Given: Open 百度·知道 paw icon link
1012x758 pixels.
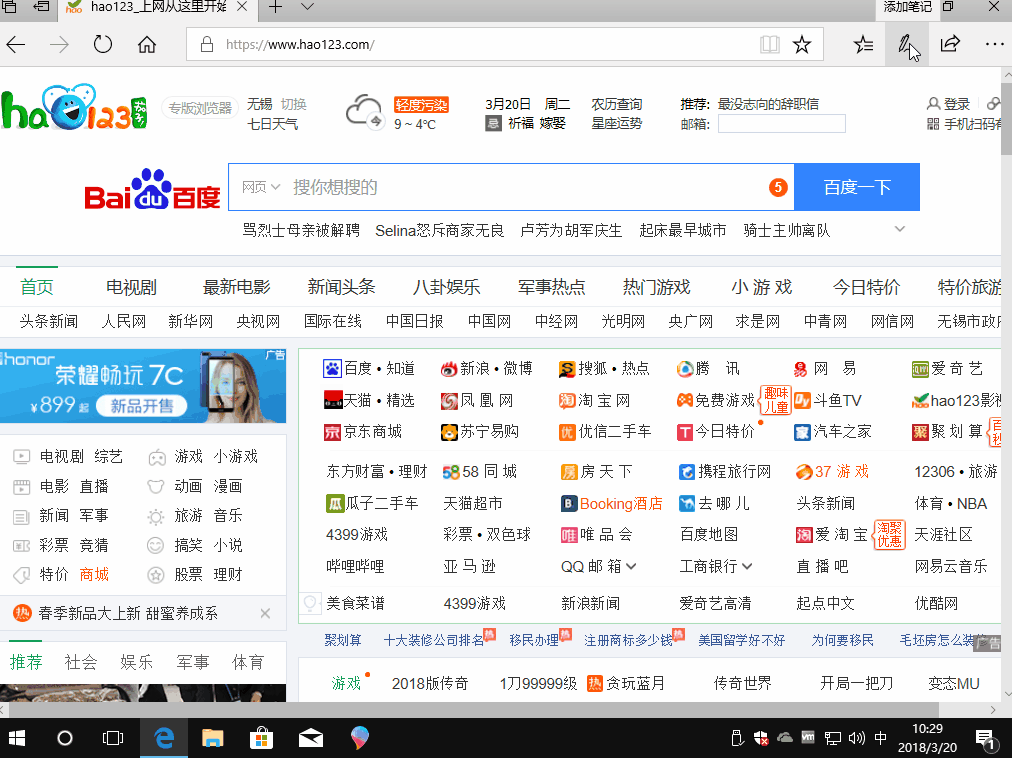Looking at the screenshot, I should pyautogui.click(x=332, y=369).
